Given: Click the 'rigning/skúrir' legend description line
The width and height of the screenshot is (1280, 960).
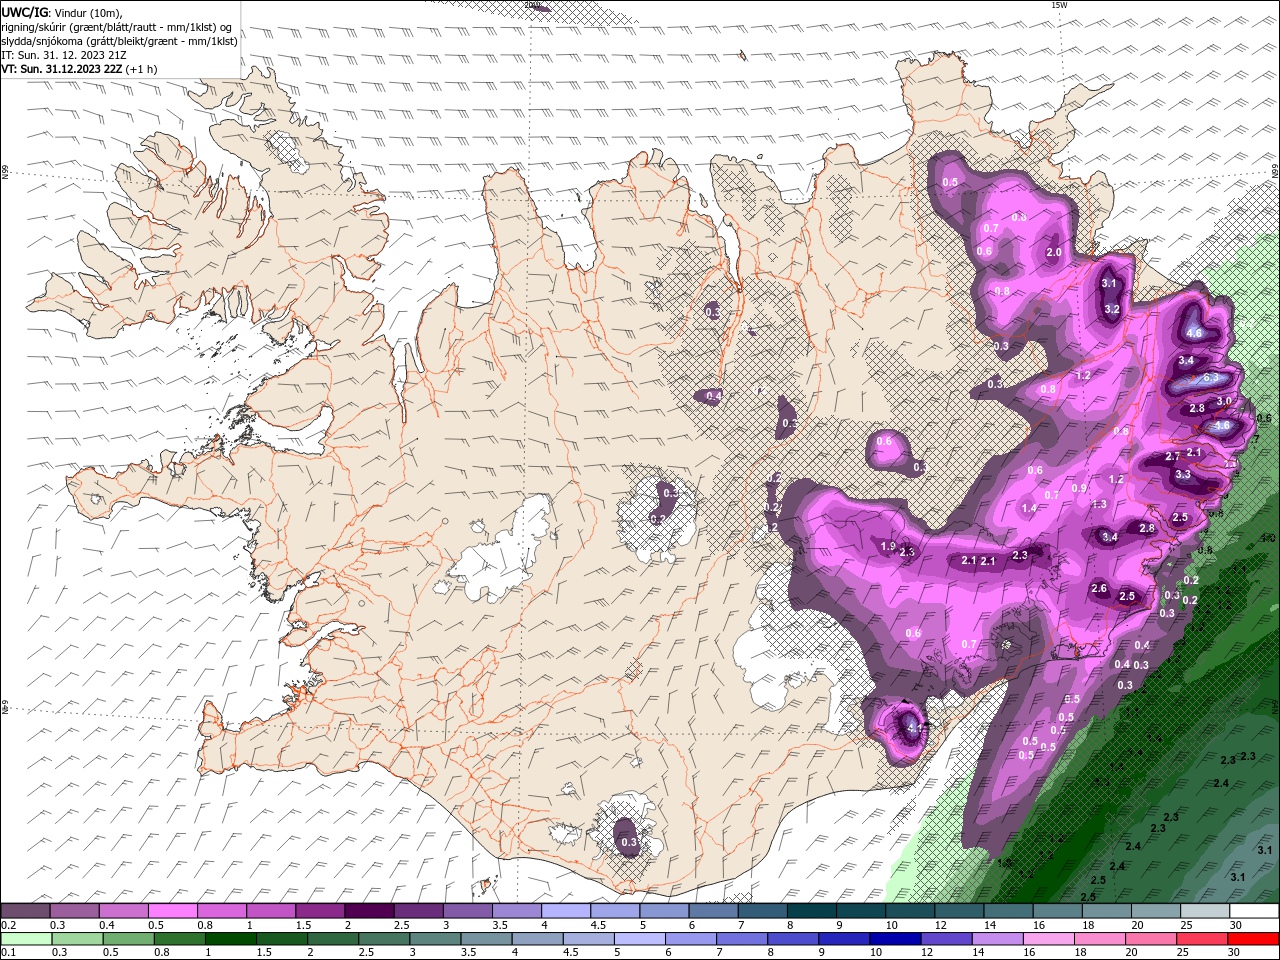Looking at the screenshot, I should [116, 27].
